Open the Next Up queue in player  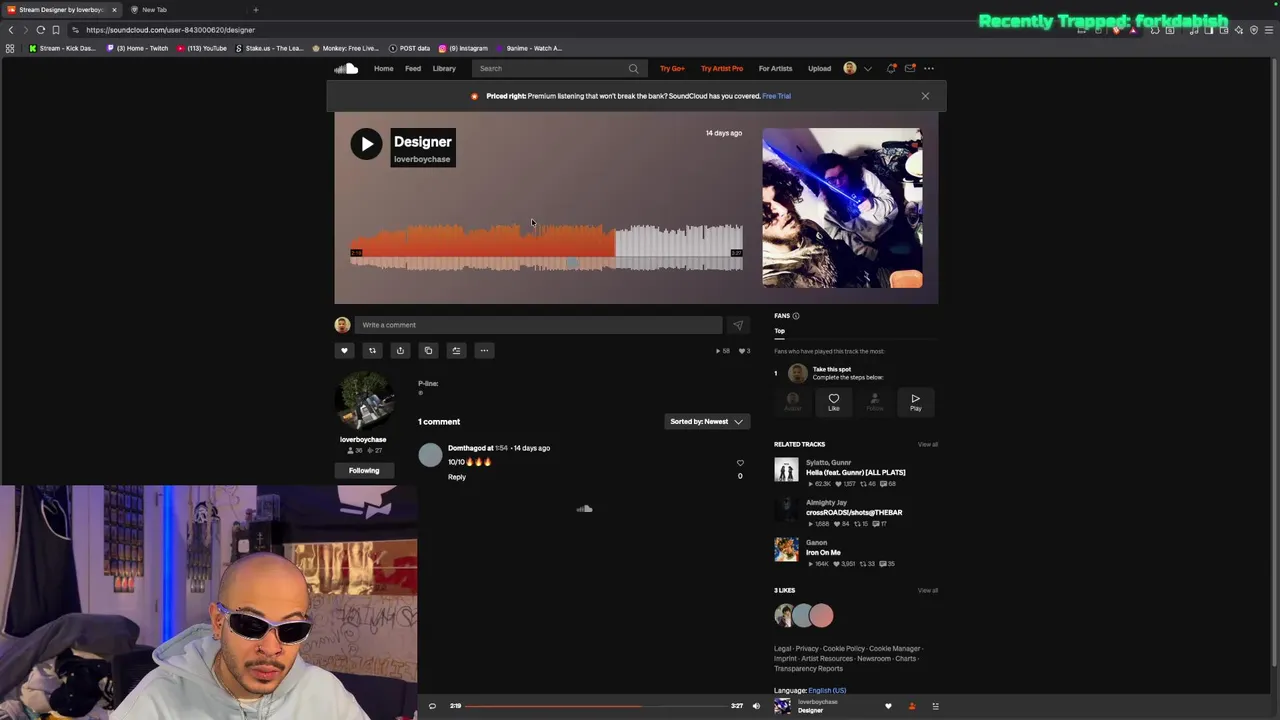click(x=935, y=707)
